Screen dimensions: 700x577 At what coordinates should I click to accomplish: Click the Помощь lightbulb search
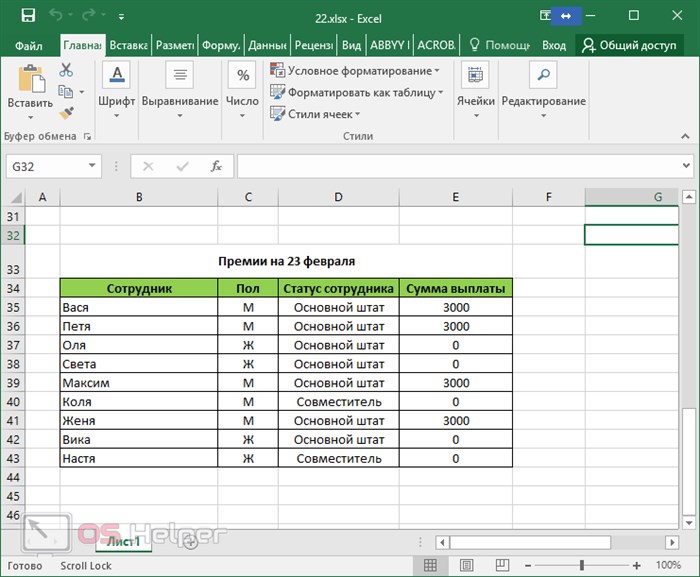click(499, 45)
